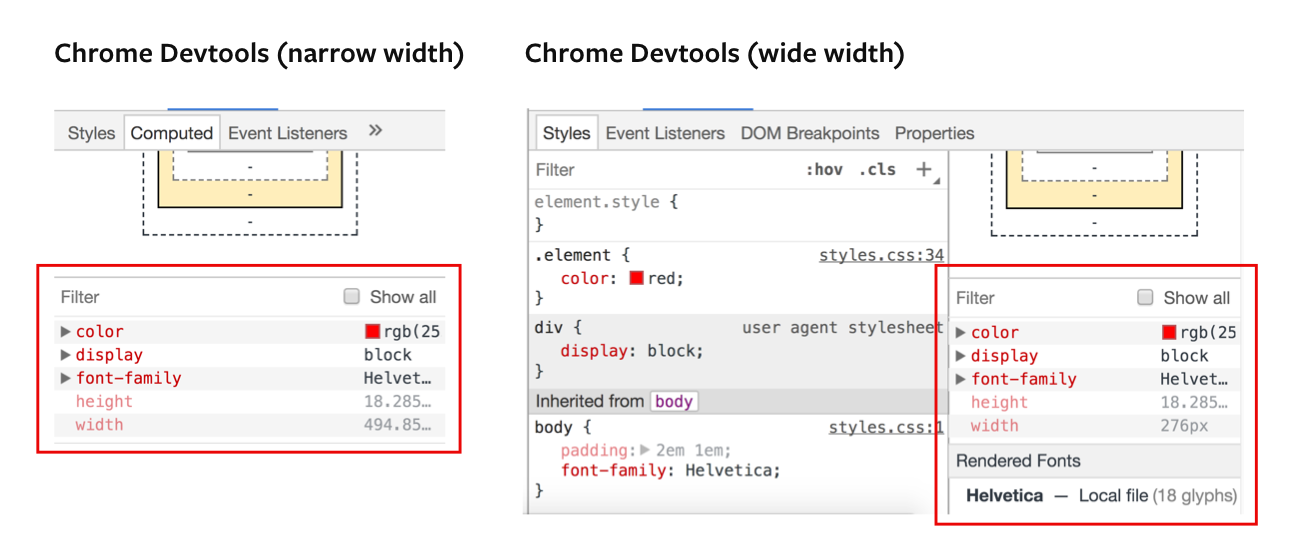The height and width of the screenshot is (557, 1295).
Task: Click the plus icon to add style rule
Action: pos(924,170)
